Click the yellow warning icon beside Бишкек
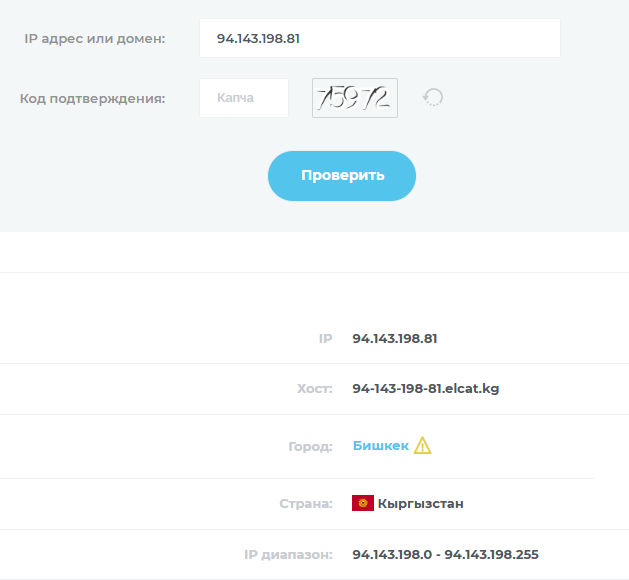This screenshot has height=580, width=629. 422,446
